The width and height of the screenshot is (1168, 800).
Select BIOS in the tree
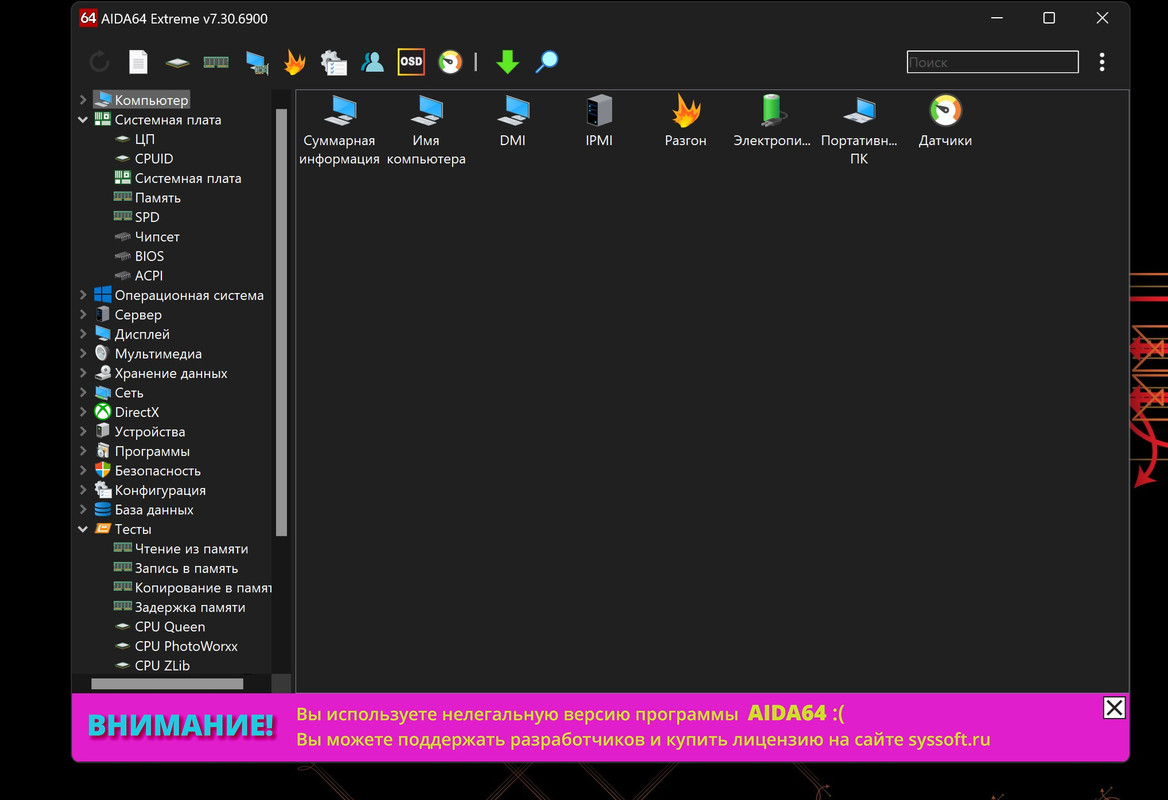139,255
